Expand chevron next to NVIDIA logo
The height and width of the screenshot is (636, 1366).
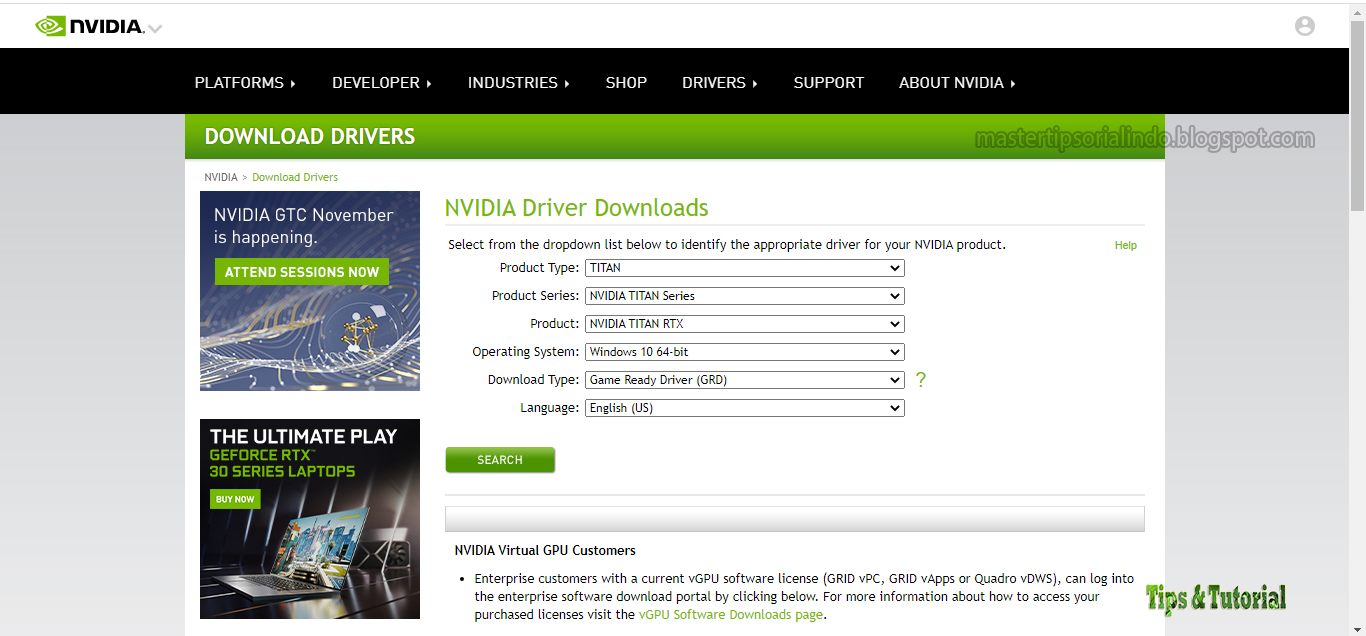(155, 28)
